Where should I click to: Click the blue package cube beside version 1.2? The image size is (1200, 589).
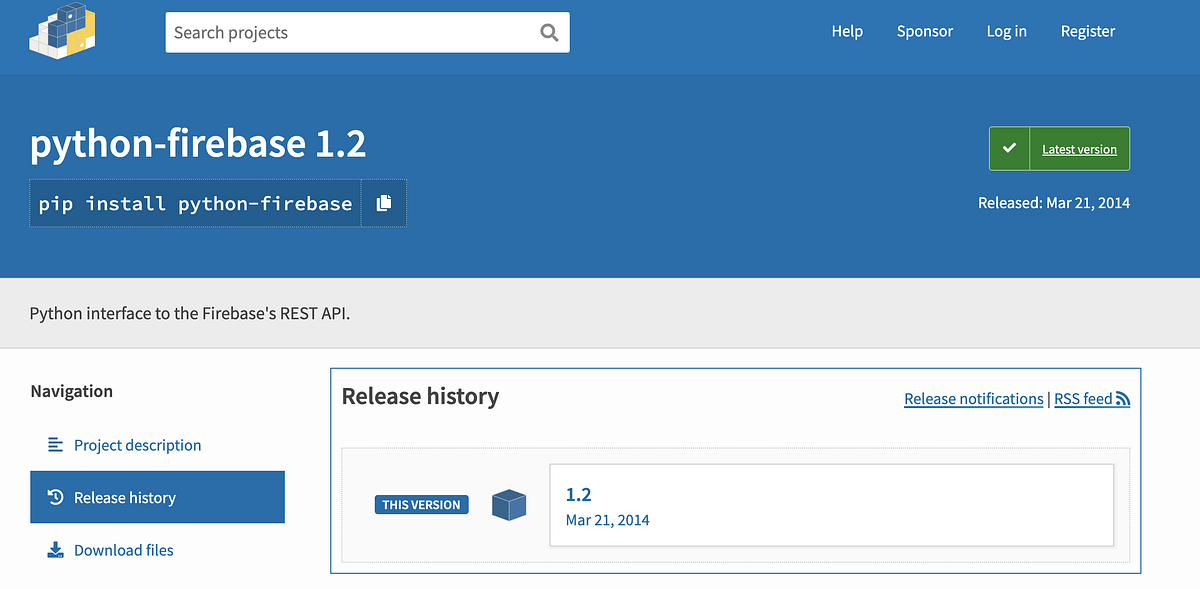click(509, 505)
